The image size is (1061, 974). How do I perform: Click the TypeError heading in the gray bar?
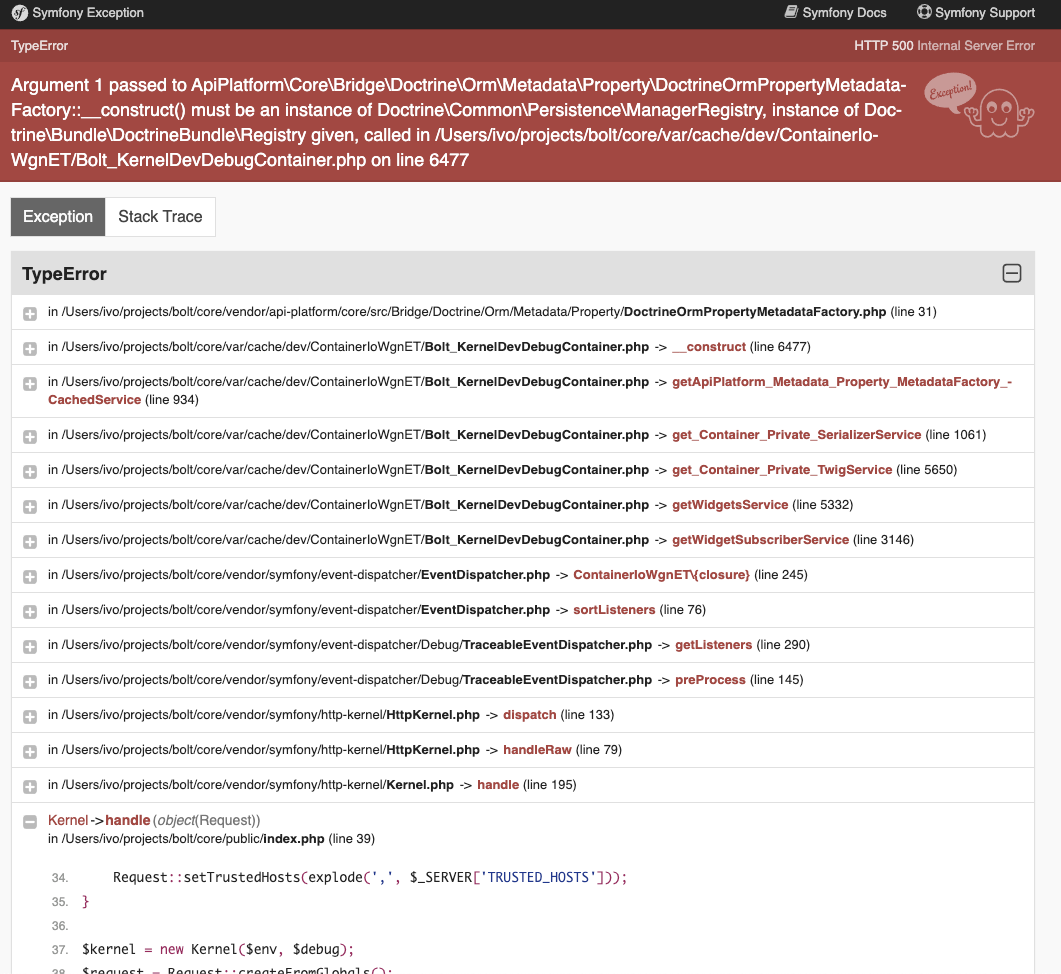(x=64, y=274)
